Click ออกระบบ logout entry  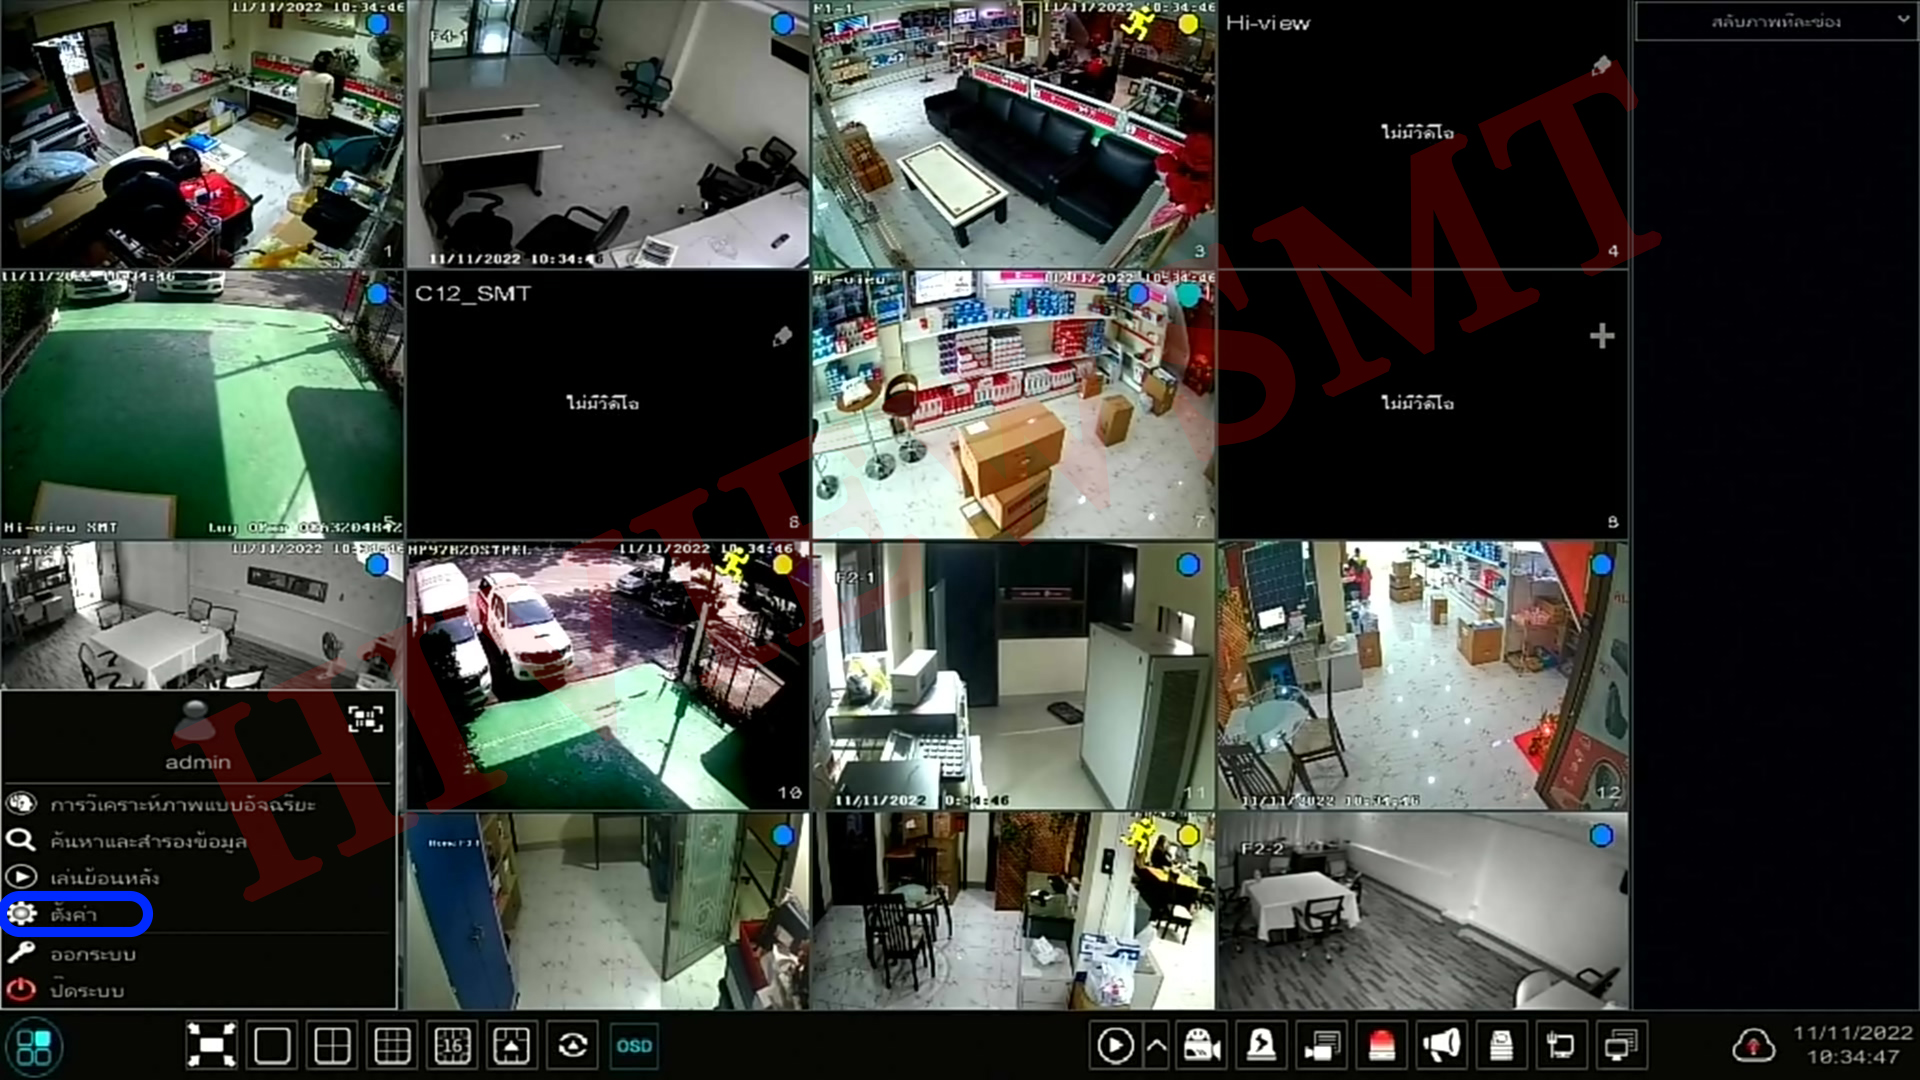click(92, 954)
